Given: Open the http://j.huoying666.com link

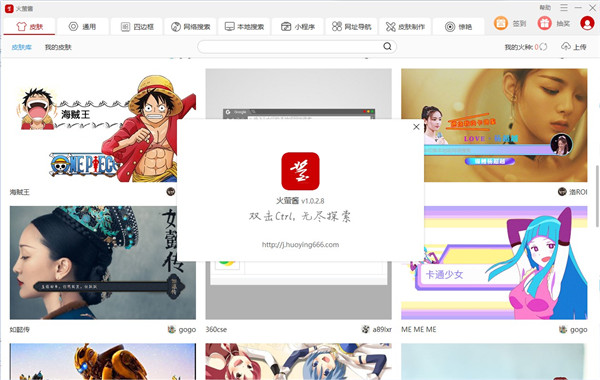Looking at the screenshot, I should 300,245.
